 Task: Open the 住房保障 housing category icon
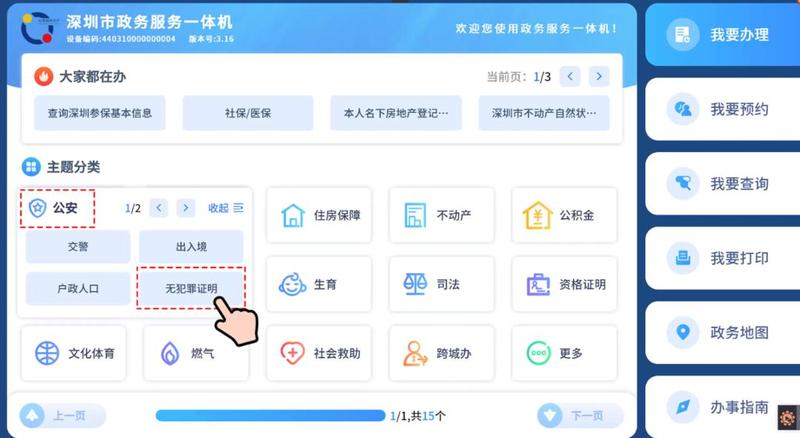click(293, 215)
